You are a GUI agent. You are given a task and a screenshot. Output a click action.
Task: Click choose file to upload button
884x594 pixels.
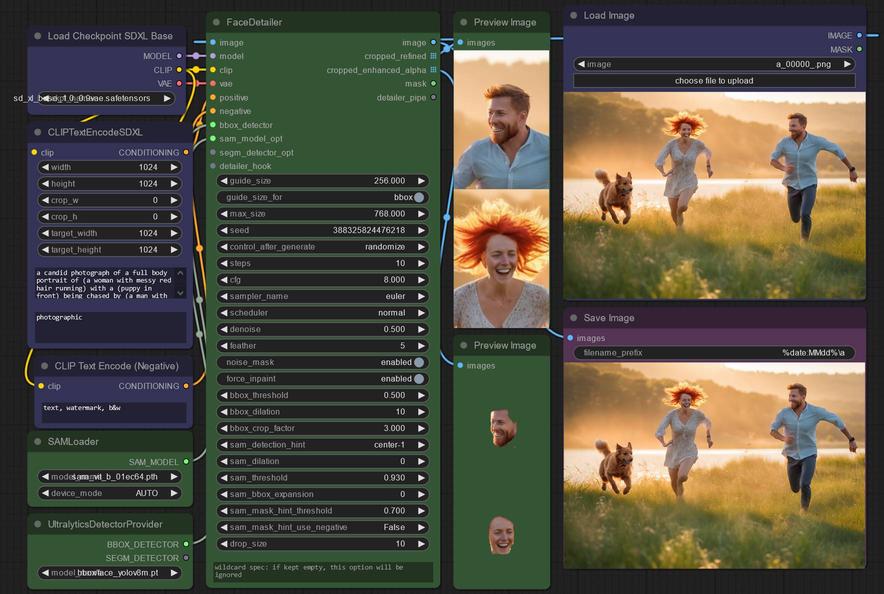click(x=714, y=81)
